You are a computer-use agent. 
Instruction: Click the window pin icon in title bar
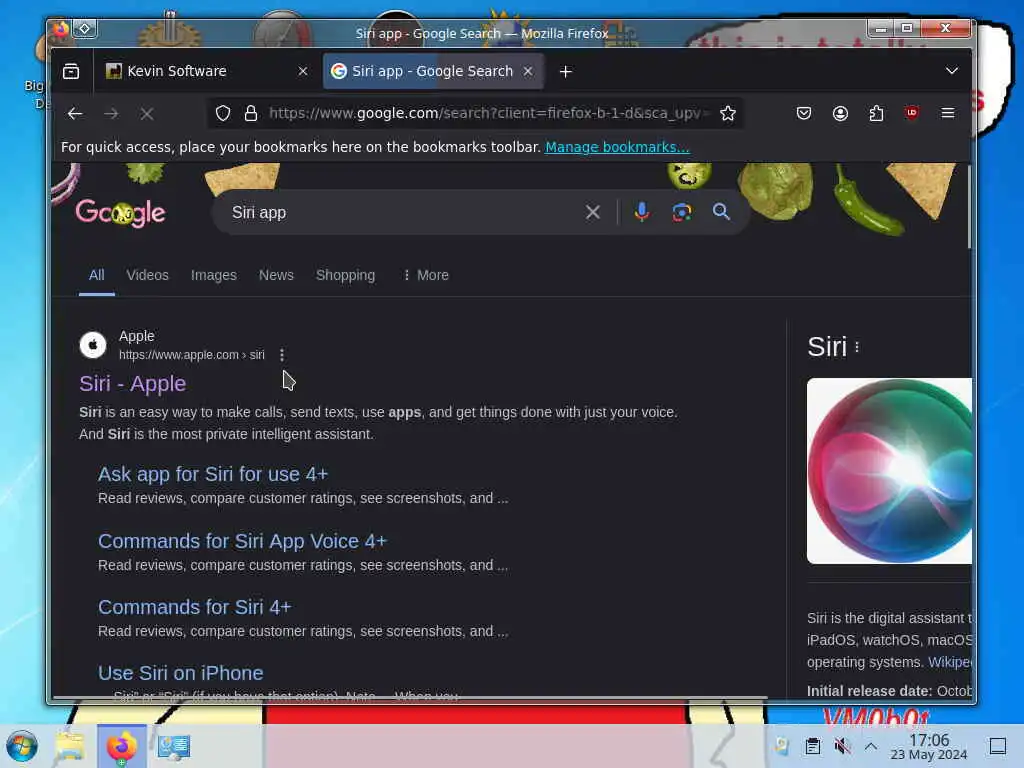pos(85,28)
